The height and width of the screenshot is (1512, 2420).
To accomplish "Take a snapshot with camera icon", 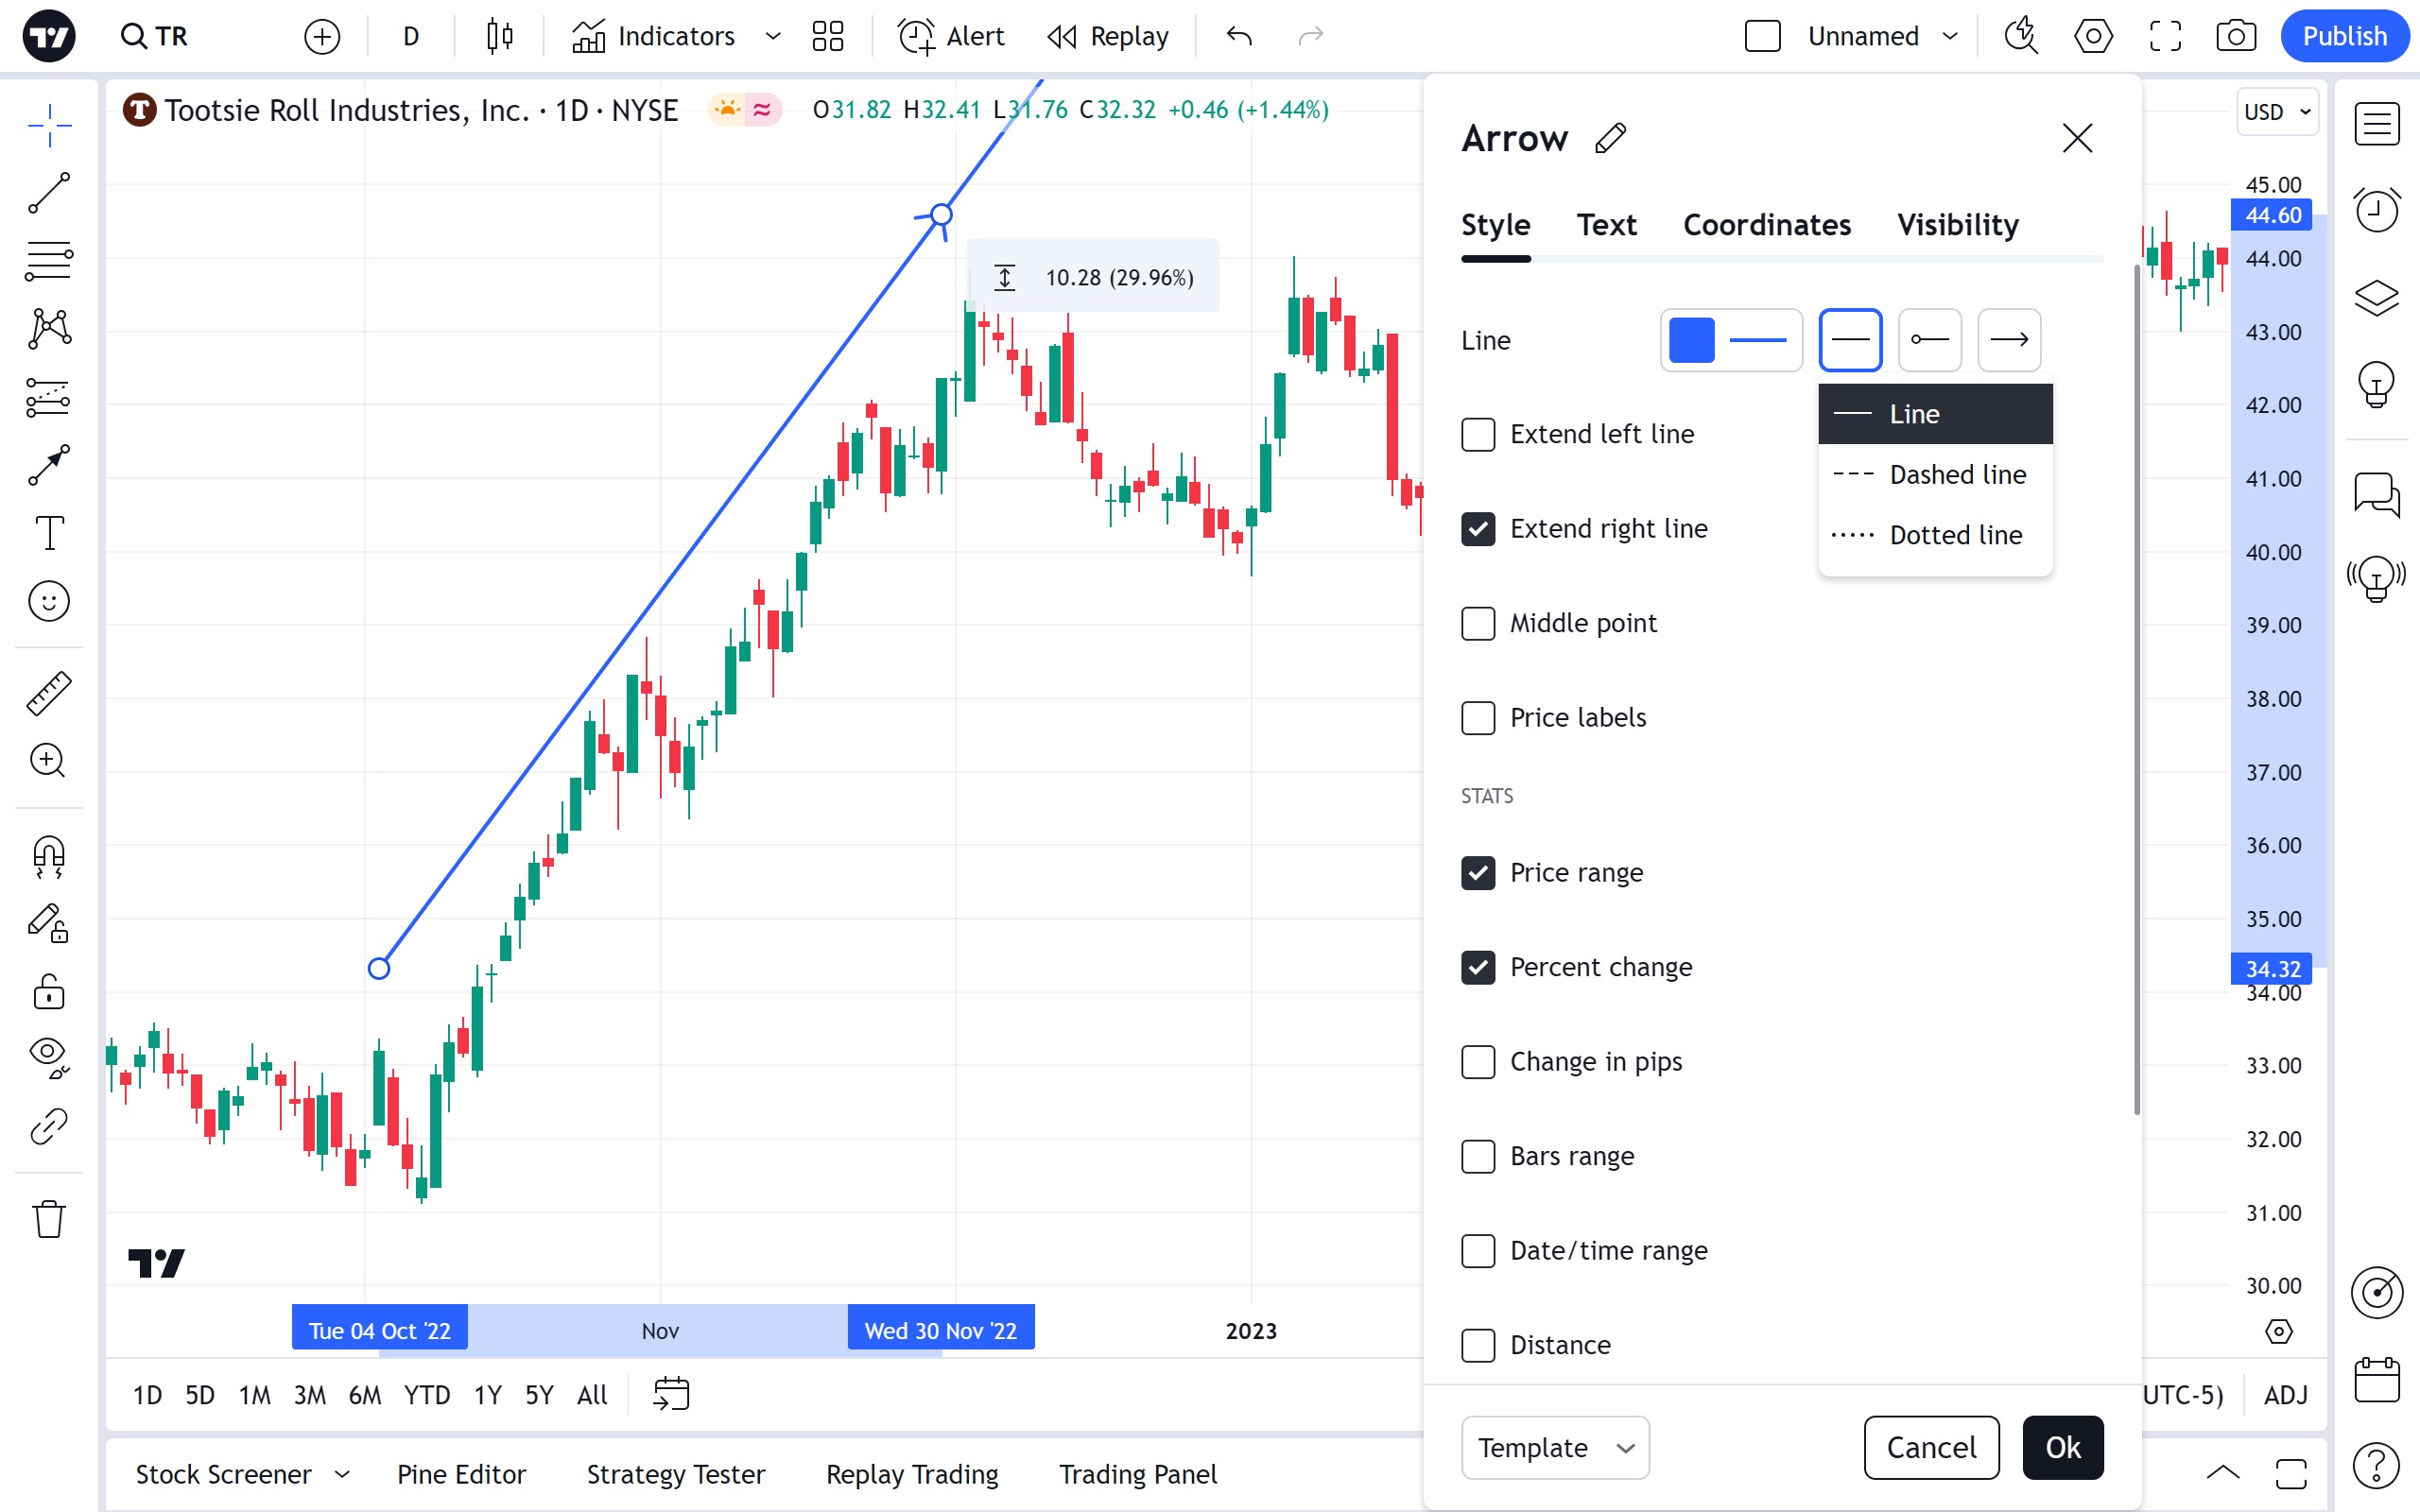I will pos(2235,37).
